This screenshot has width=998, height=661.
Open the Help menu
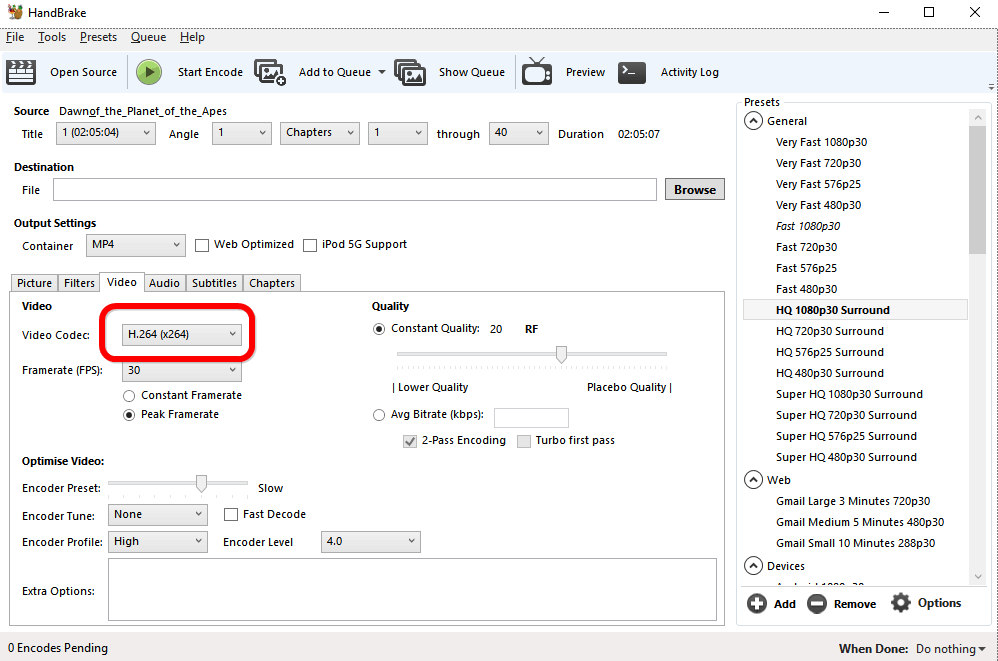(x=192, y=37)
